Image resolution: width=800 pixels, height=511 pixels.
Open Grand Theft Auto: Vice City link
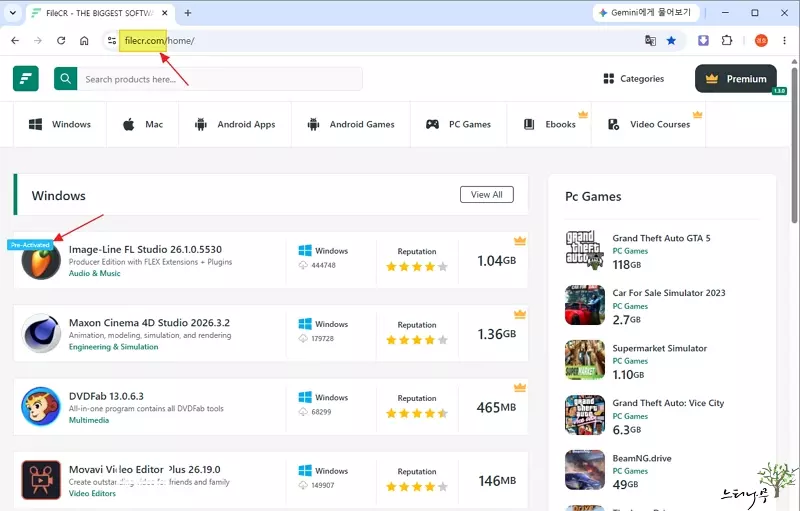[668, 403]
